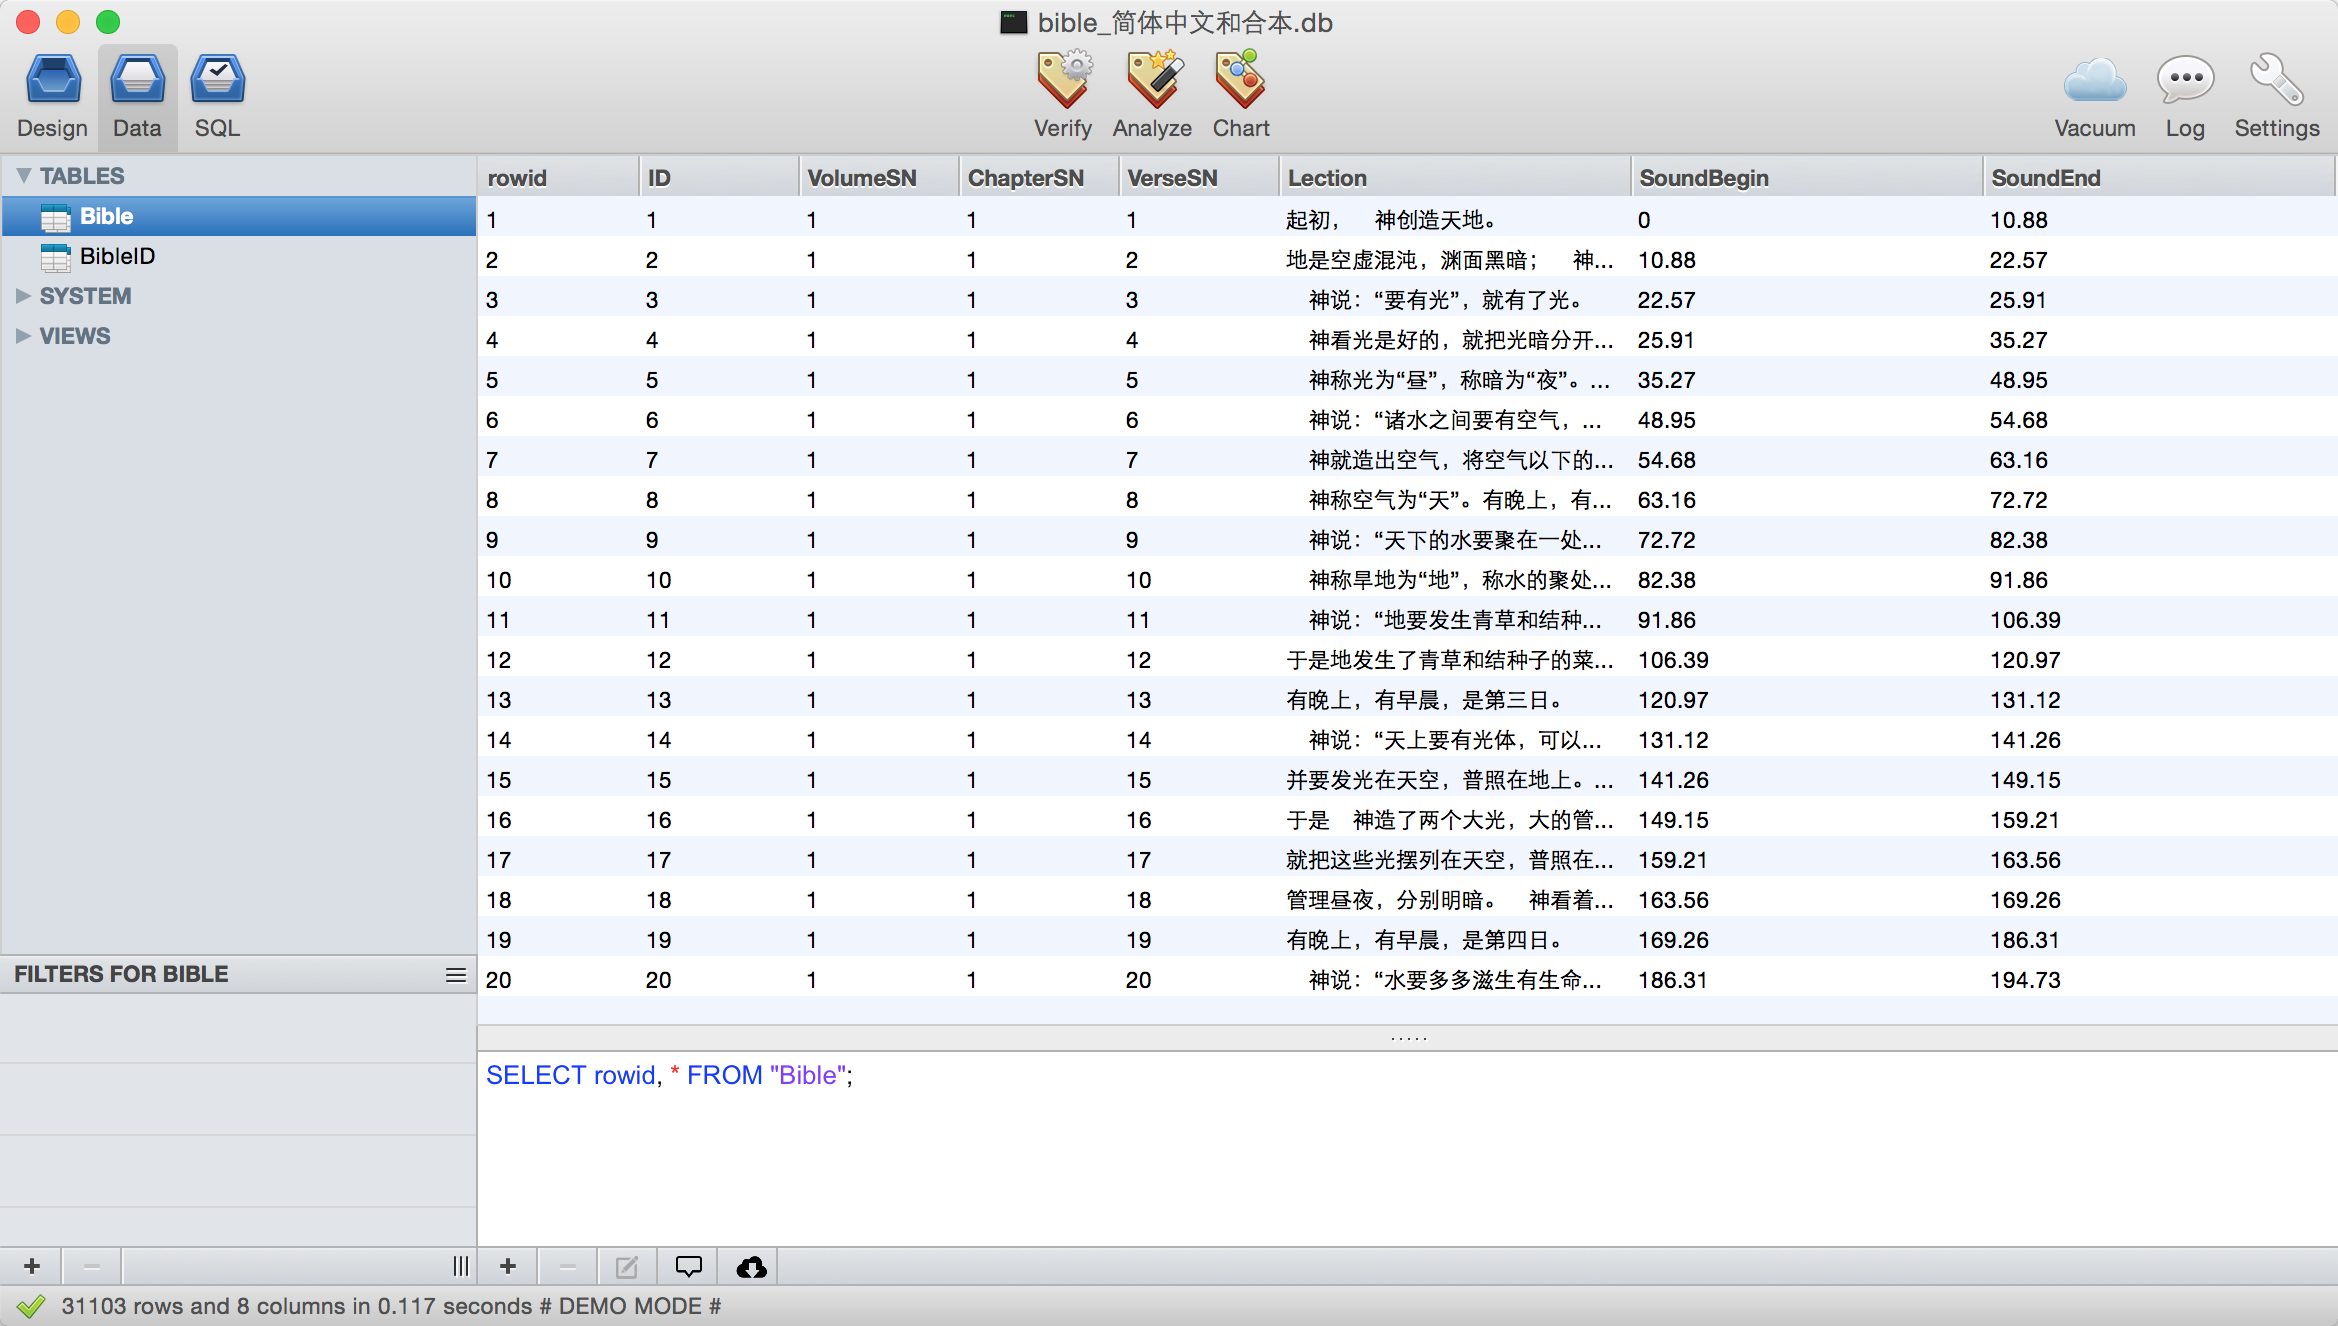Add a new row with plus button
Image resolution: width=2338 pixels, height=1326 pixels.
tap(508, 1267)
